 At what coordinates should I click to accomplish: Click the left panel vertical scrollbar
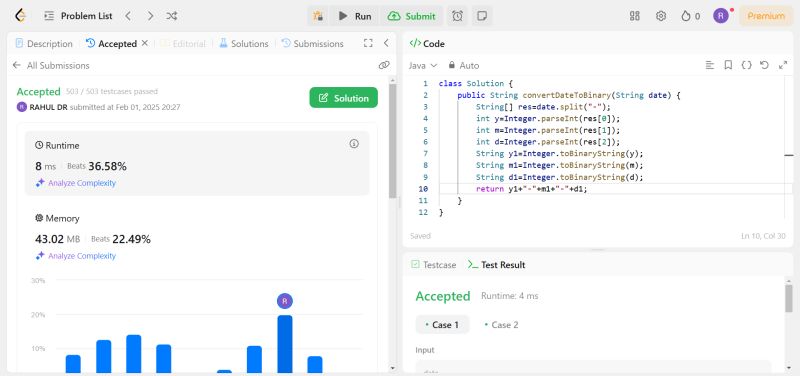tap(392, 141)
